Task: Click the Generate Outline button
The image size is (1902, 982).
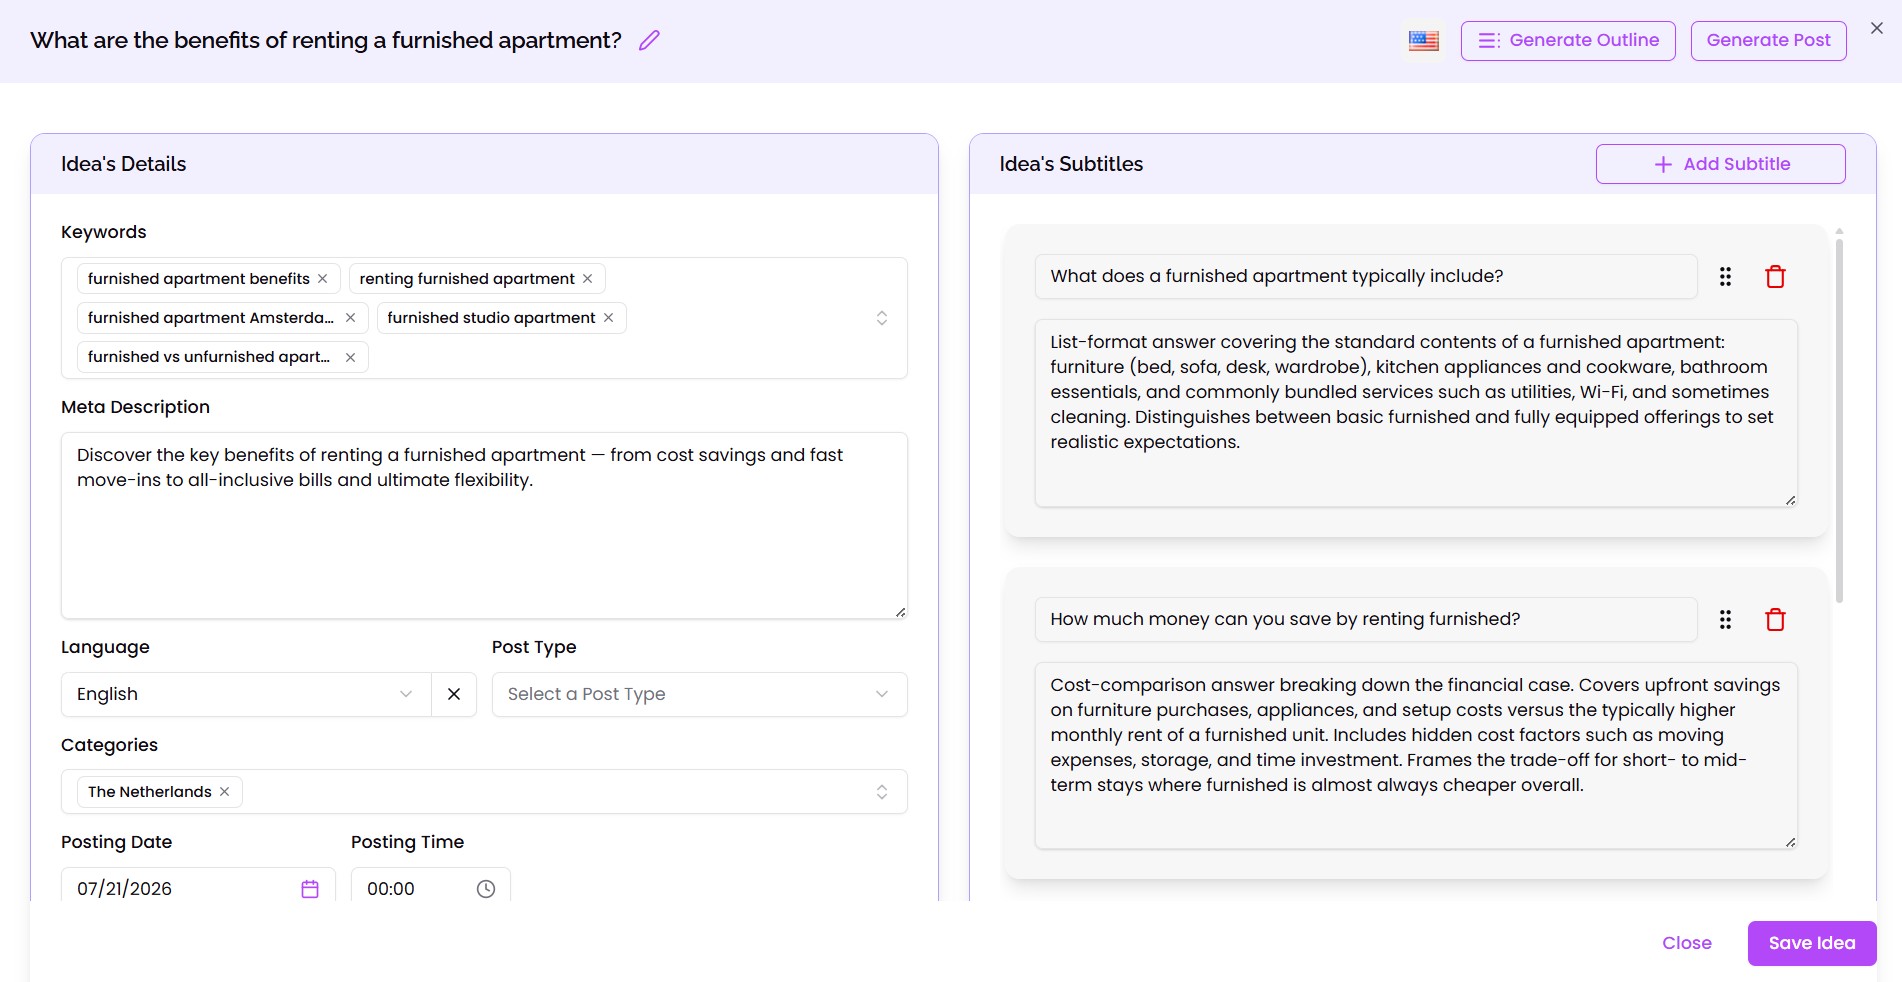Action: 1568,41
